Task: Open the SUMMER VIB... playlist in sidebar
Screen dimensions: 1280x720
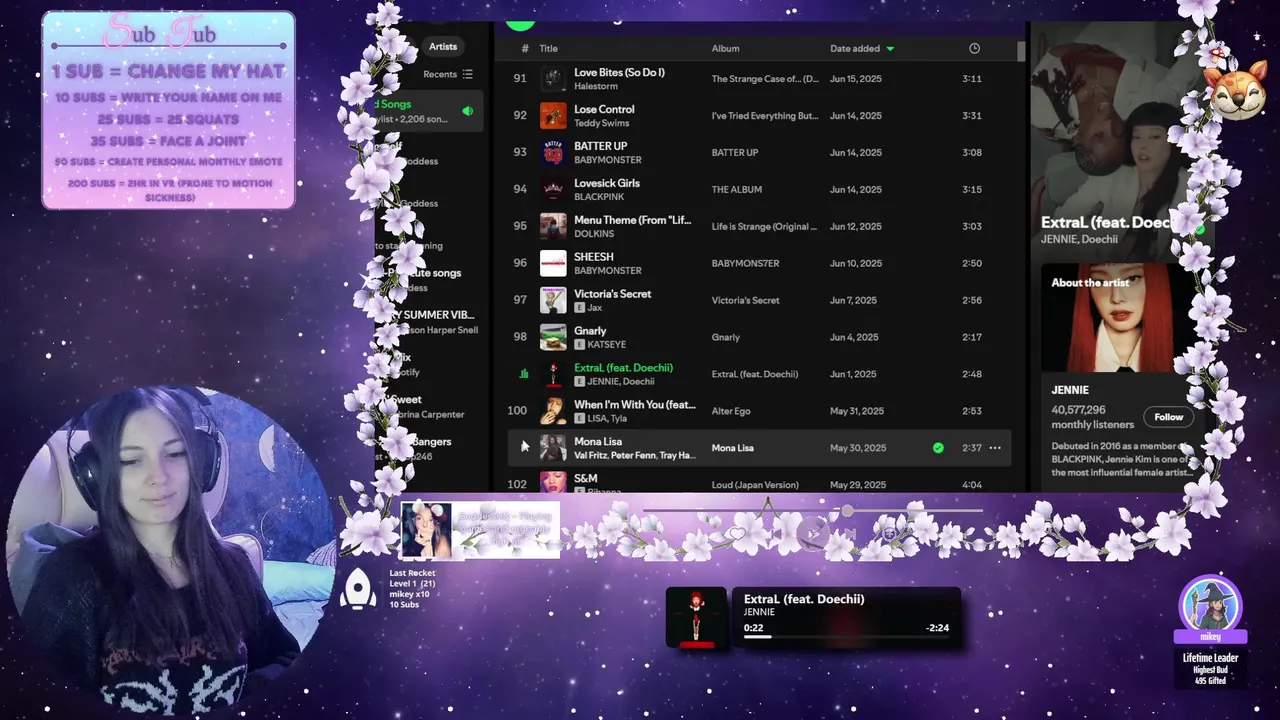Action: tap(433, 315)
